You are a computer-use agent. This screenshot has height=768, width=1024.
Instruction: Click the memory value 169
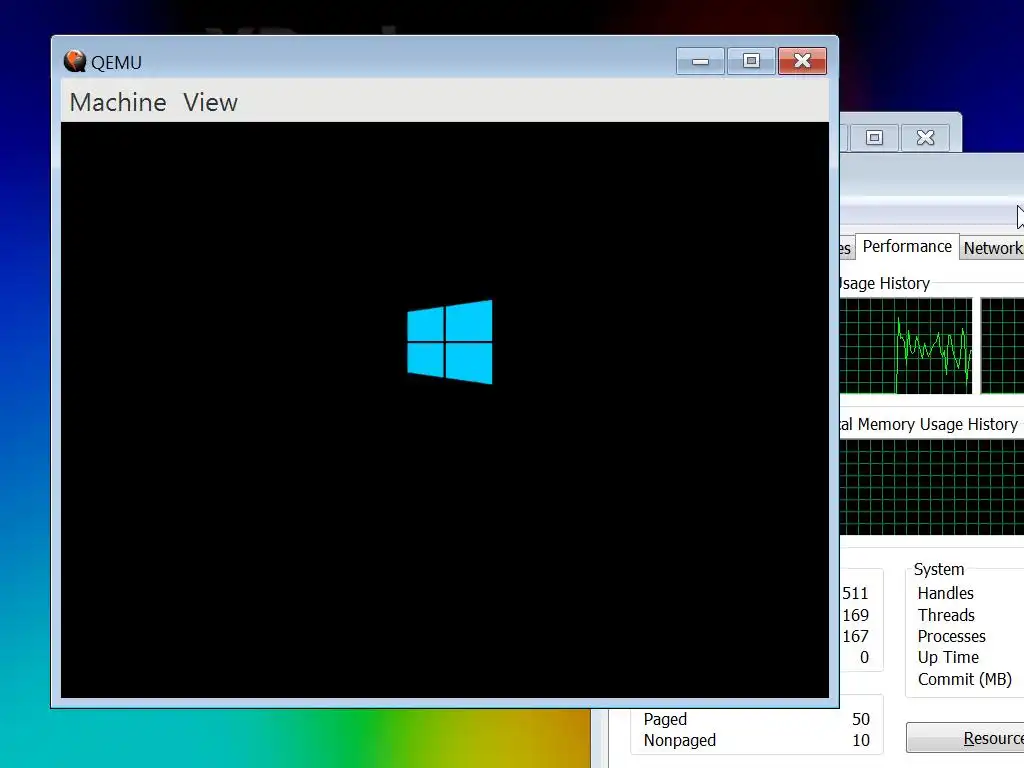pyautogui.click(x=855, y=615)
